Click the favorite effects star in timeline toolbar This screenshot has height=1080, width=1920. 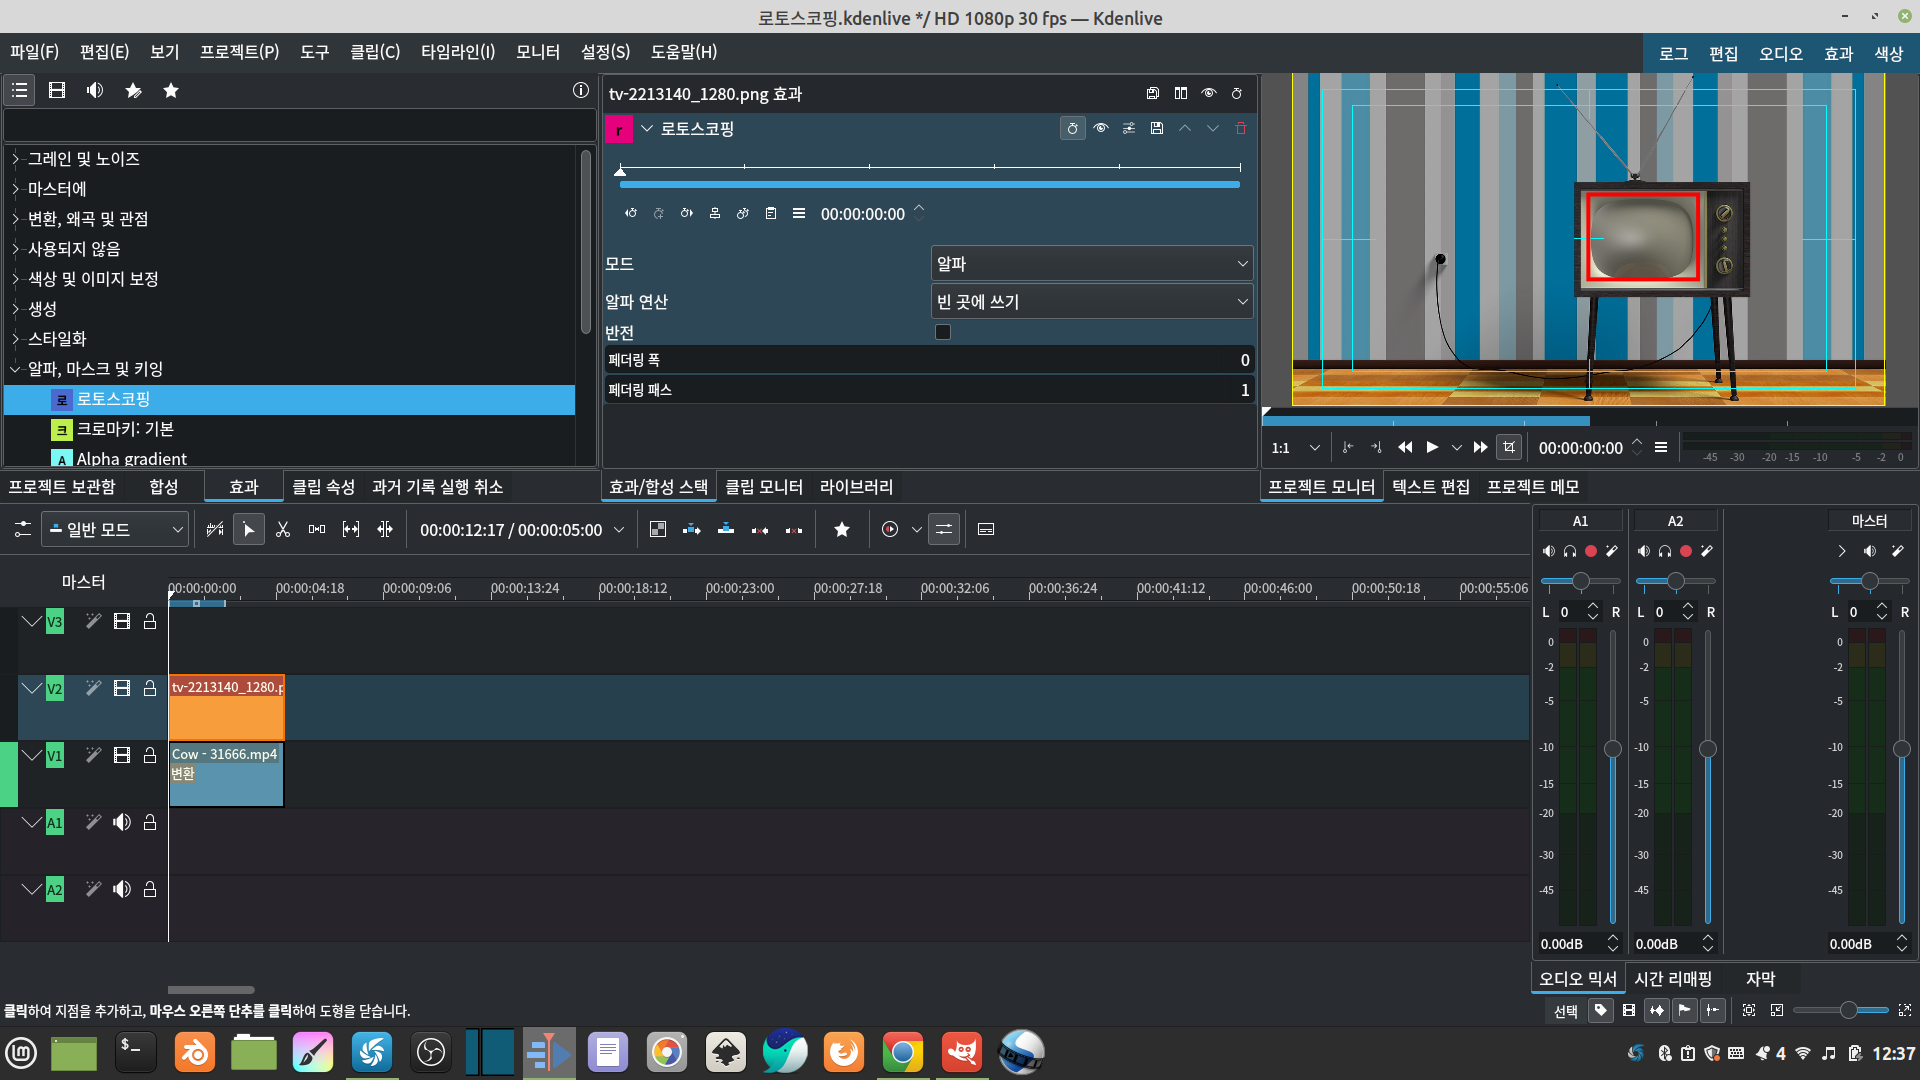(842, 529)
